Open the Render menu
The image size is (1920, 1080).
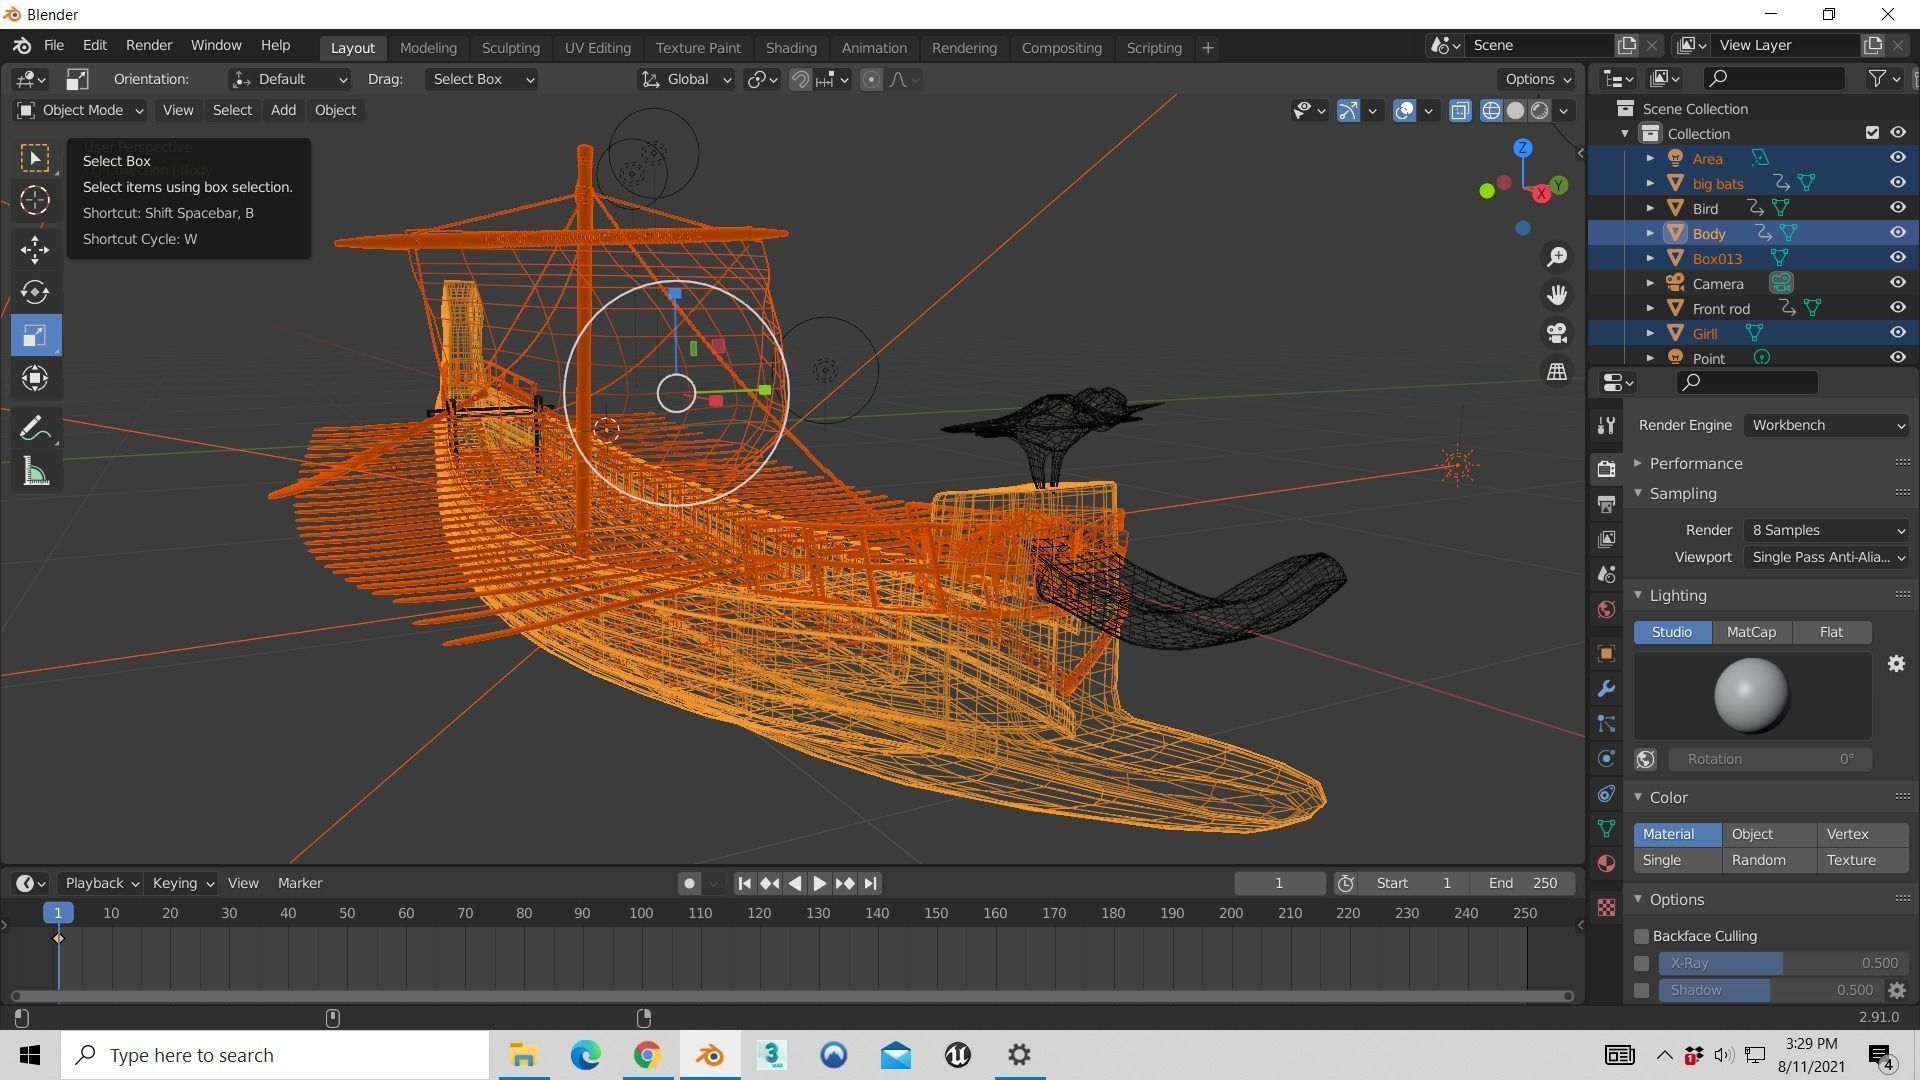coord(149,46)
